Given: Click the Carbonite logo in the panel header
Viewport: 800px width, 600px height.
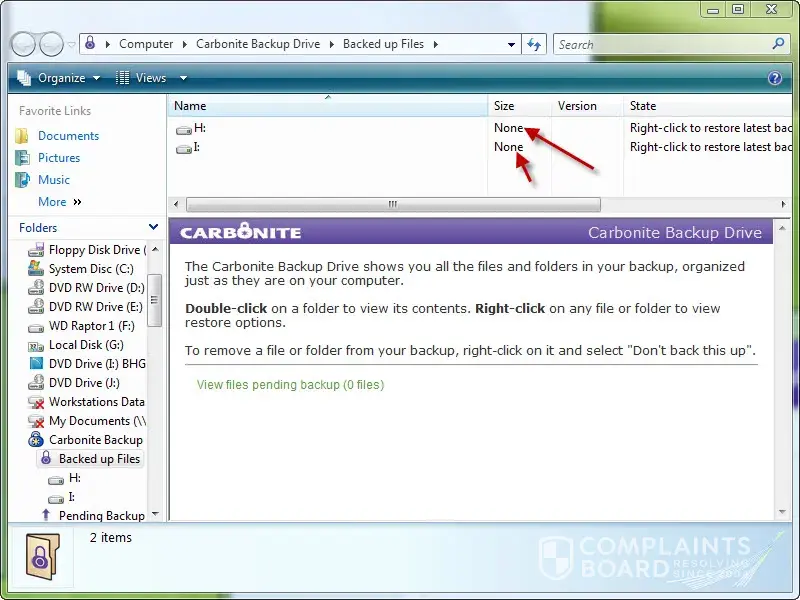Looking at the screenshot, I should (x=240, y=232).
